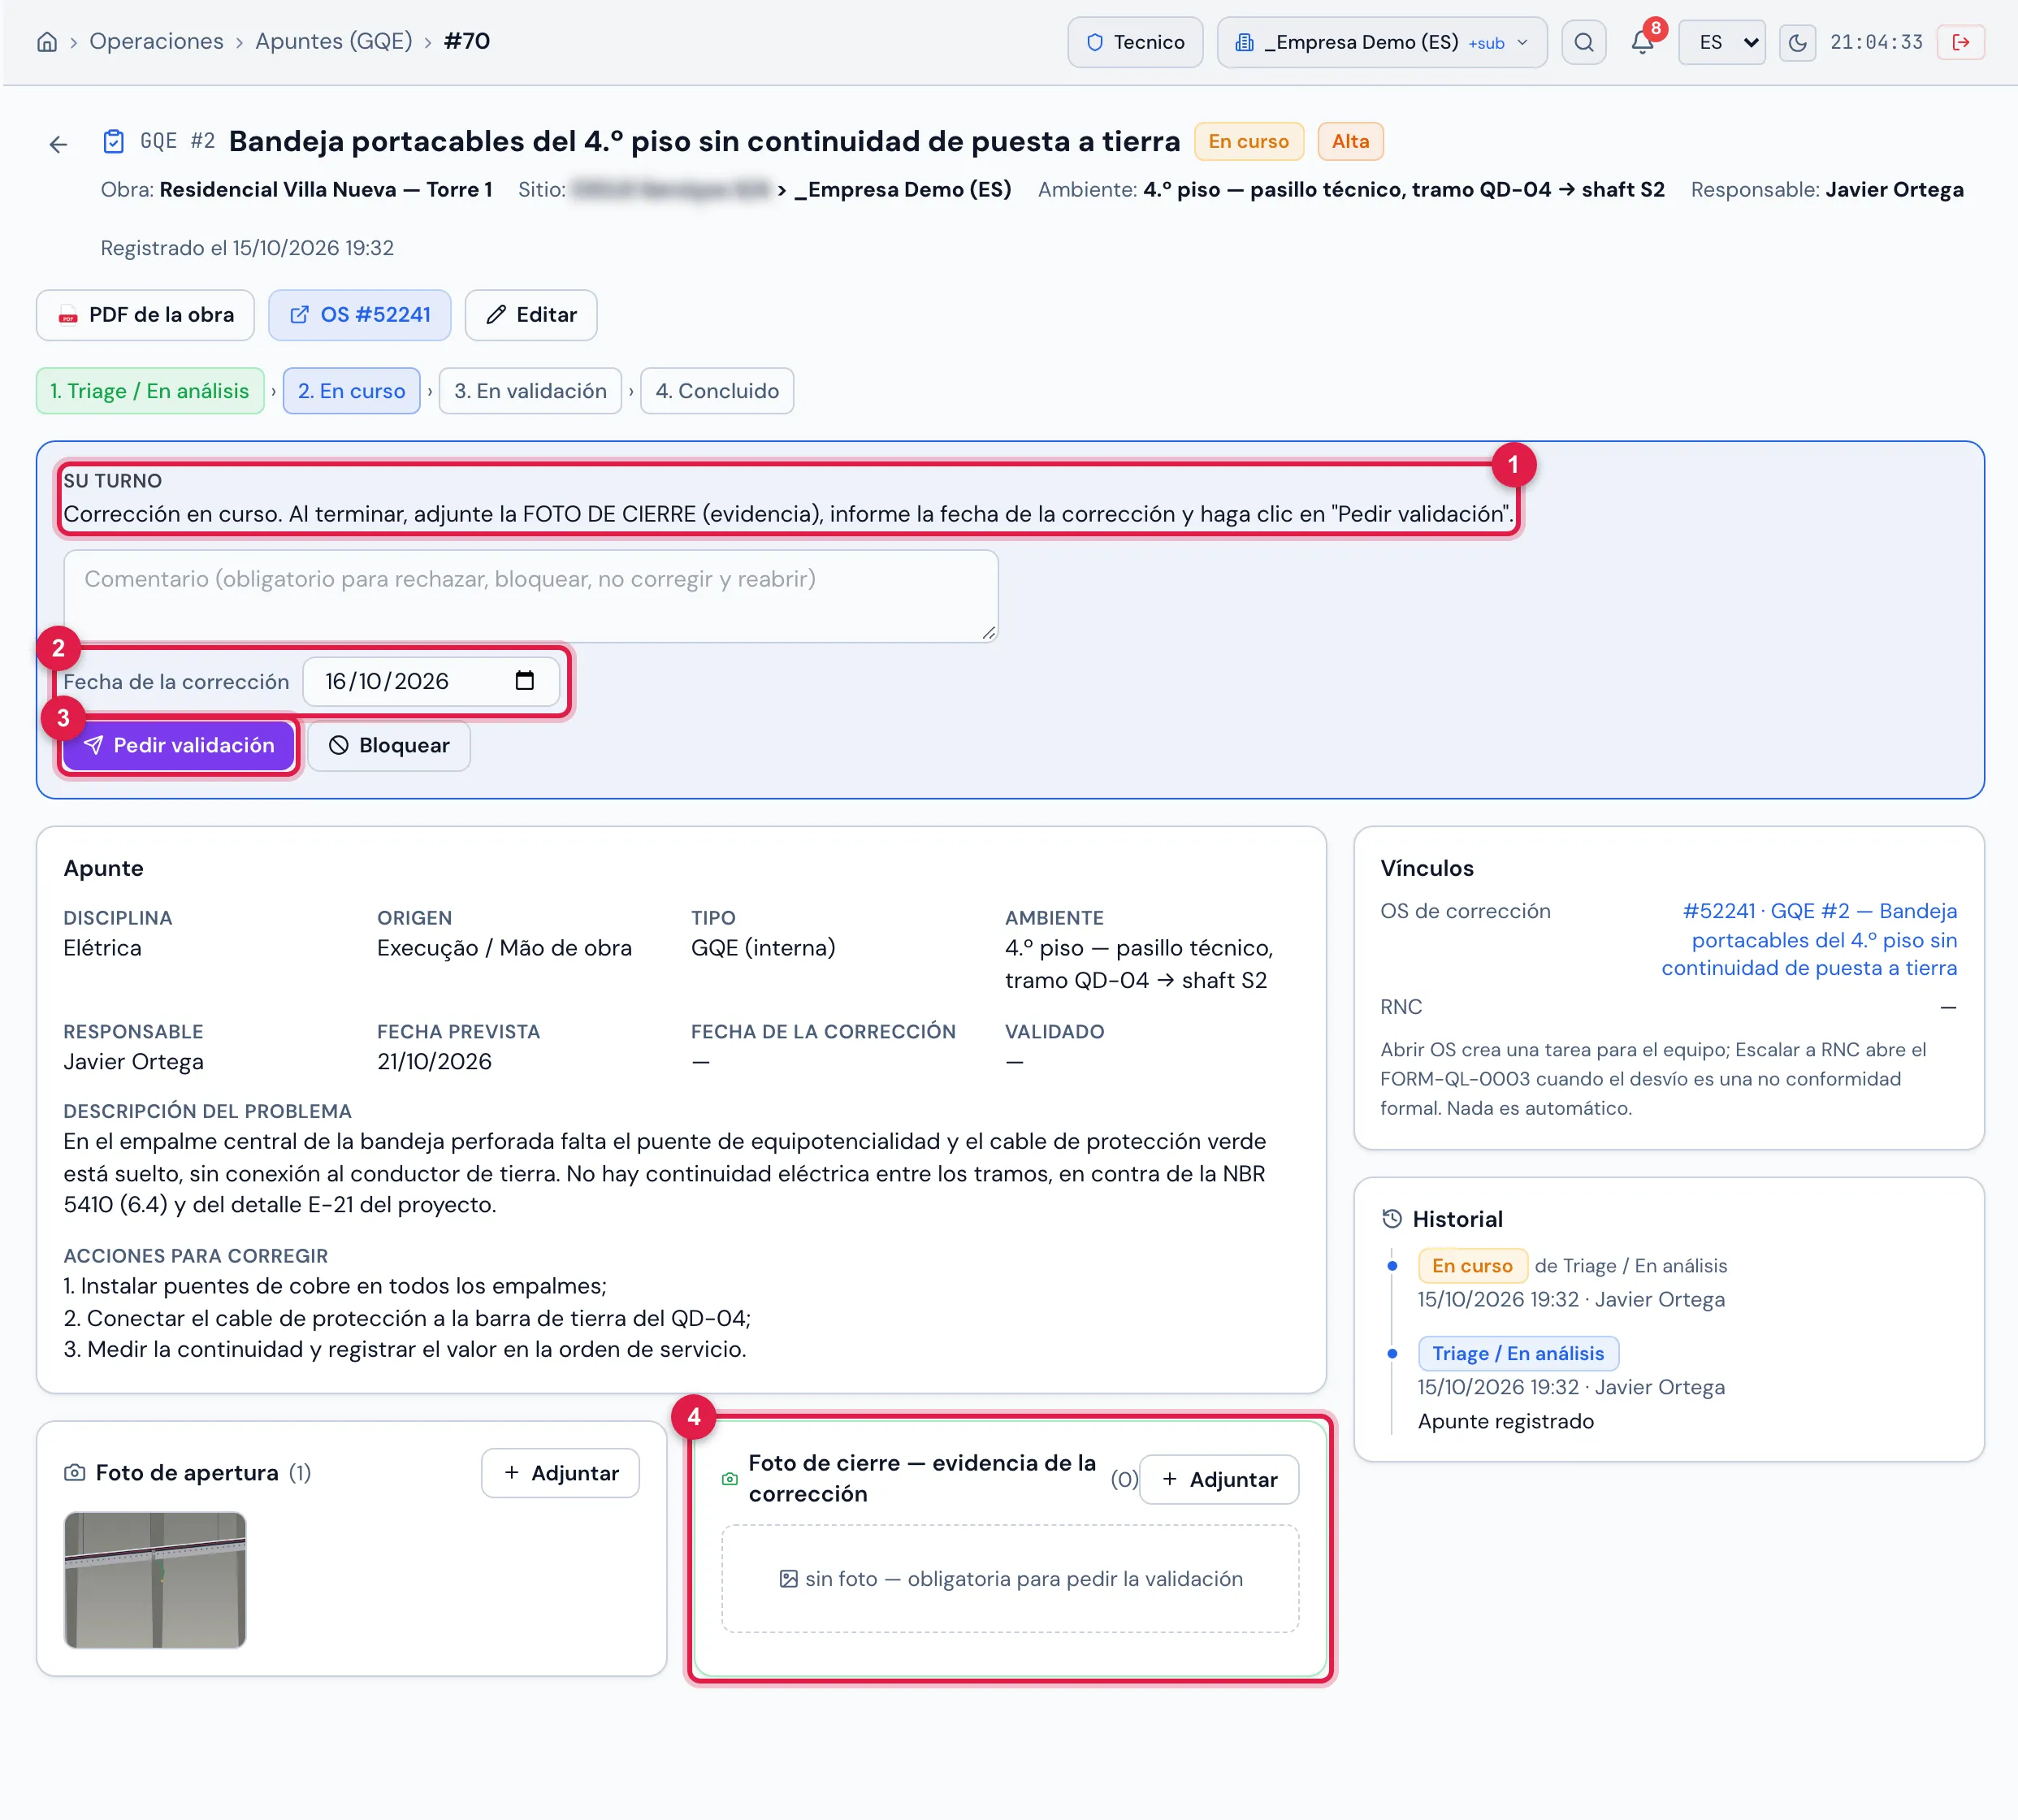Image resolution: width=2018 pixels, height=1820 pixels.
Task: Open the _Empresa Demo (ES) company dropdown
Action: 1381,42
